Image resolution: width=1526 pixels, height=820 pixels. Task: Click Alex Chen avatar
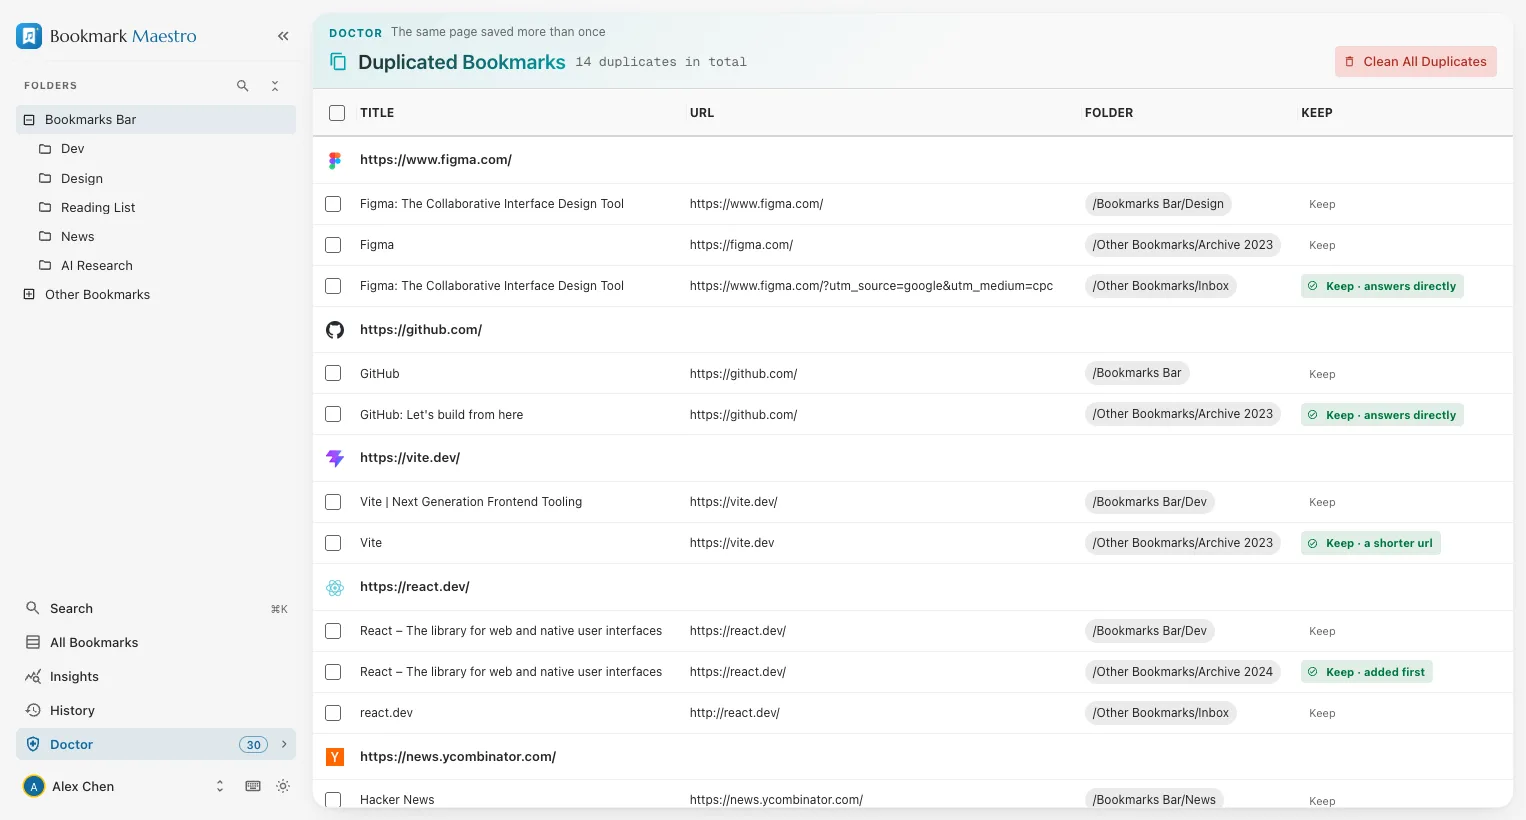click(34, 786)
